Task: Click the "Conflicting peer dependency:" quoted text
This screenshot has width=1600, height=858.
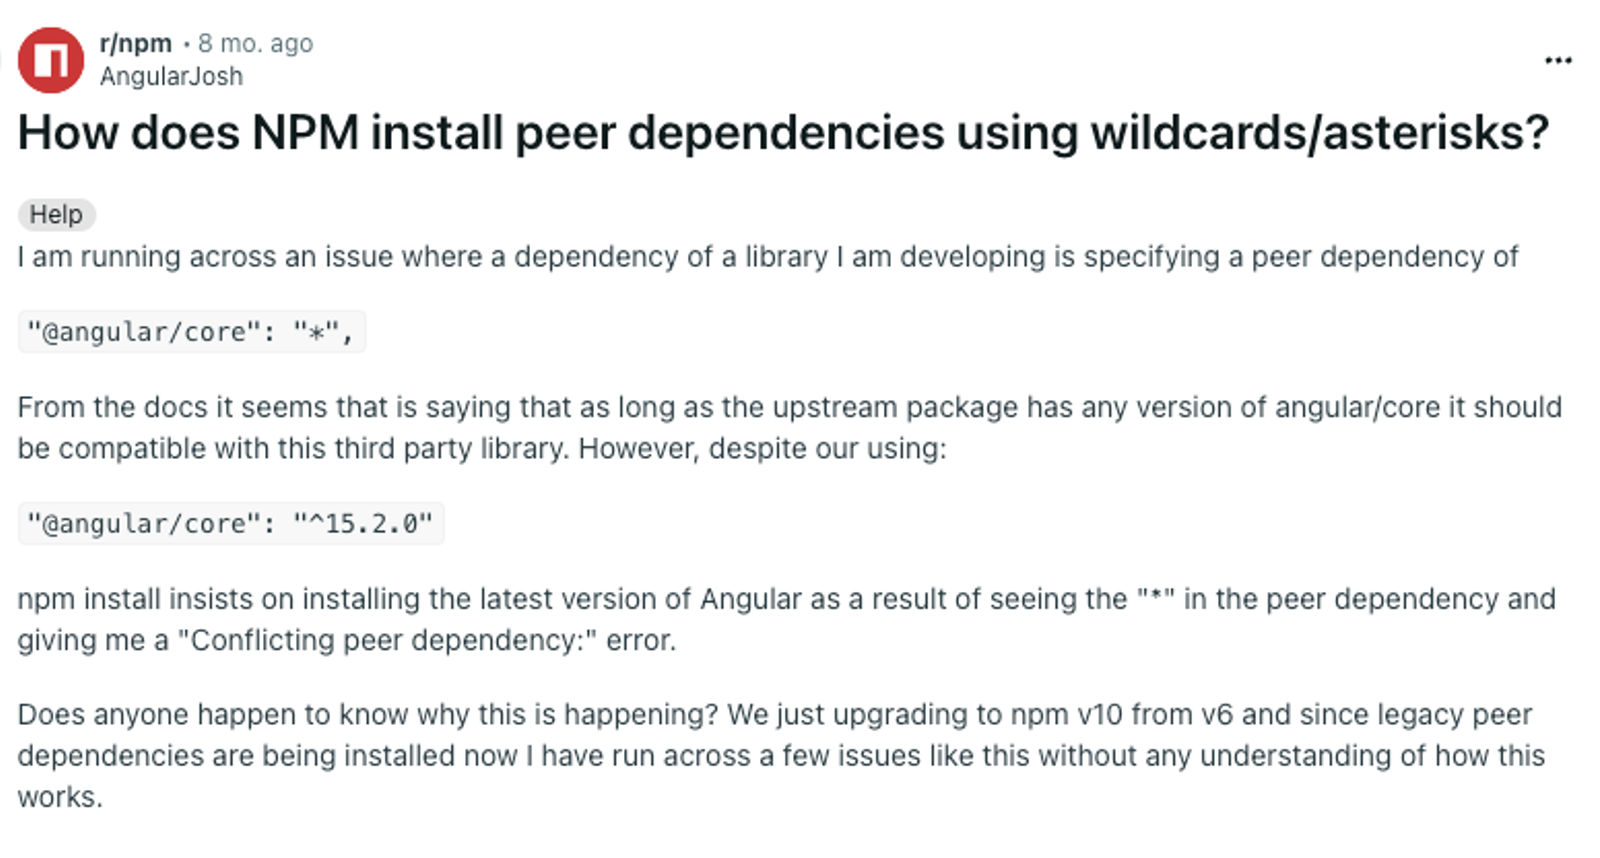Action: pos(387,640)
